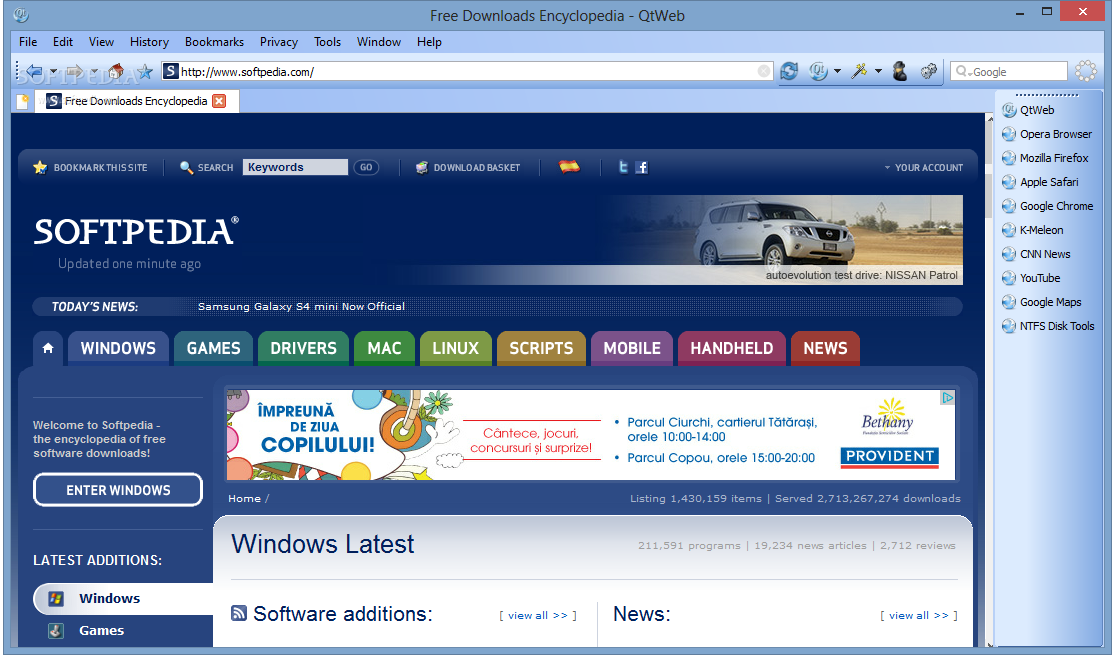Go to Softpedia home tab icon

click(x=48, y=348)
